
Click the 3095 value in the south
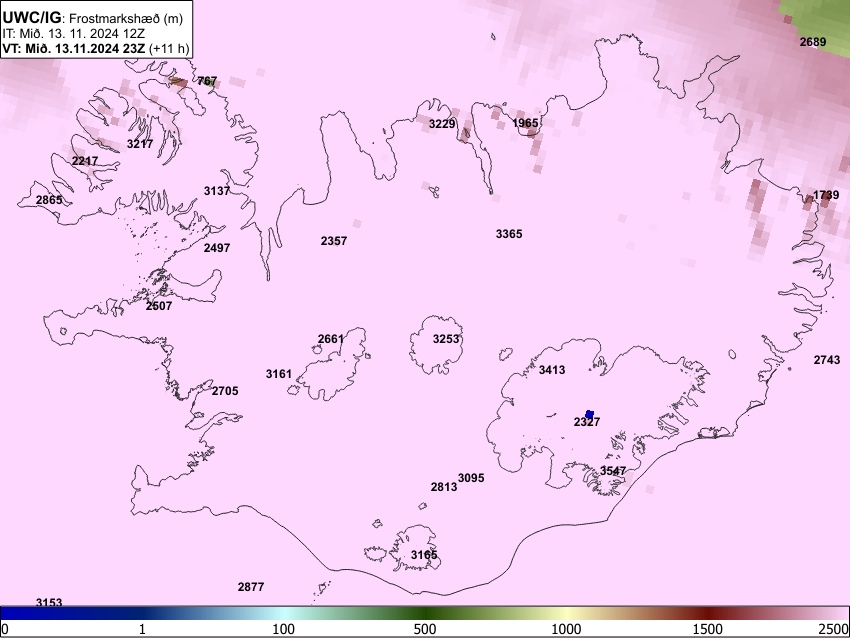tap(471, 478)
